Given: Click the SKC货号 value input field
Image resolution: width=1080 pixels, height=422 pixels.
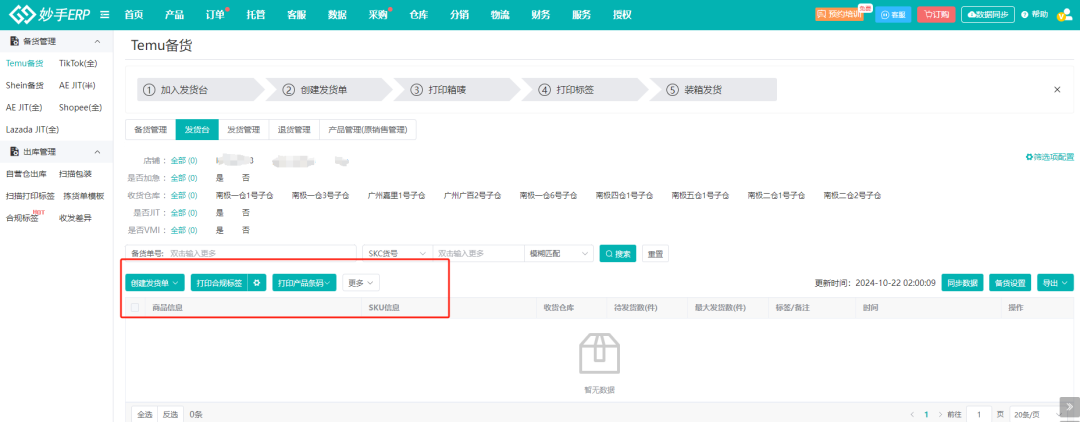Looking at the screenshot, I should point(478,253).
